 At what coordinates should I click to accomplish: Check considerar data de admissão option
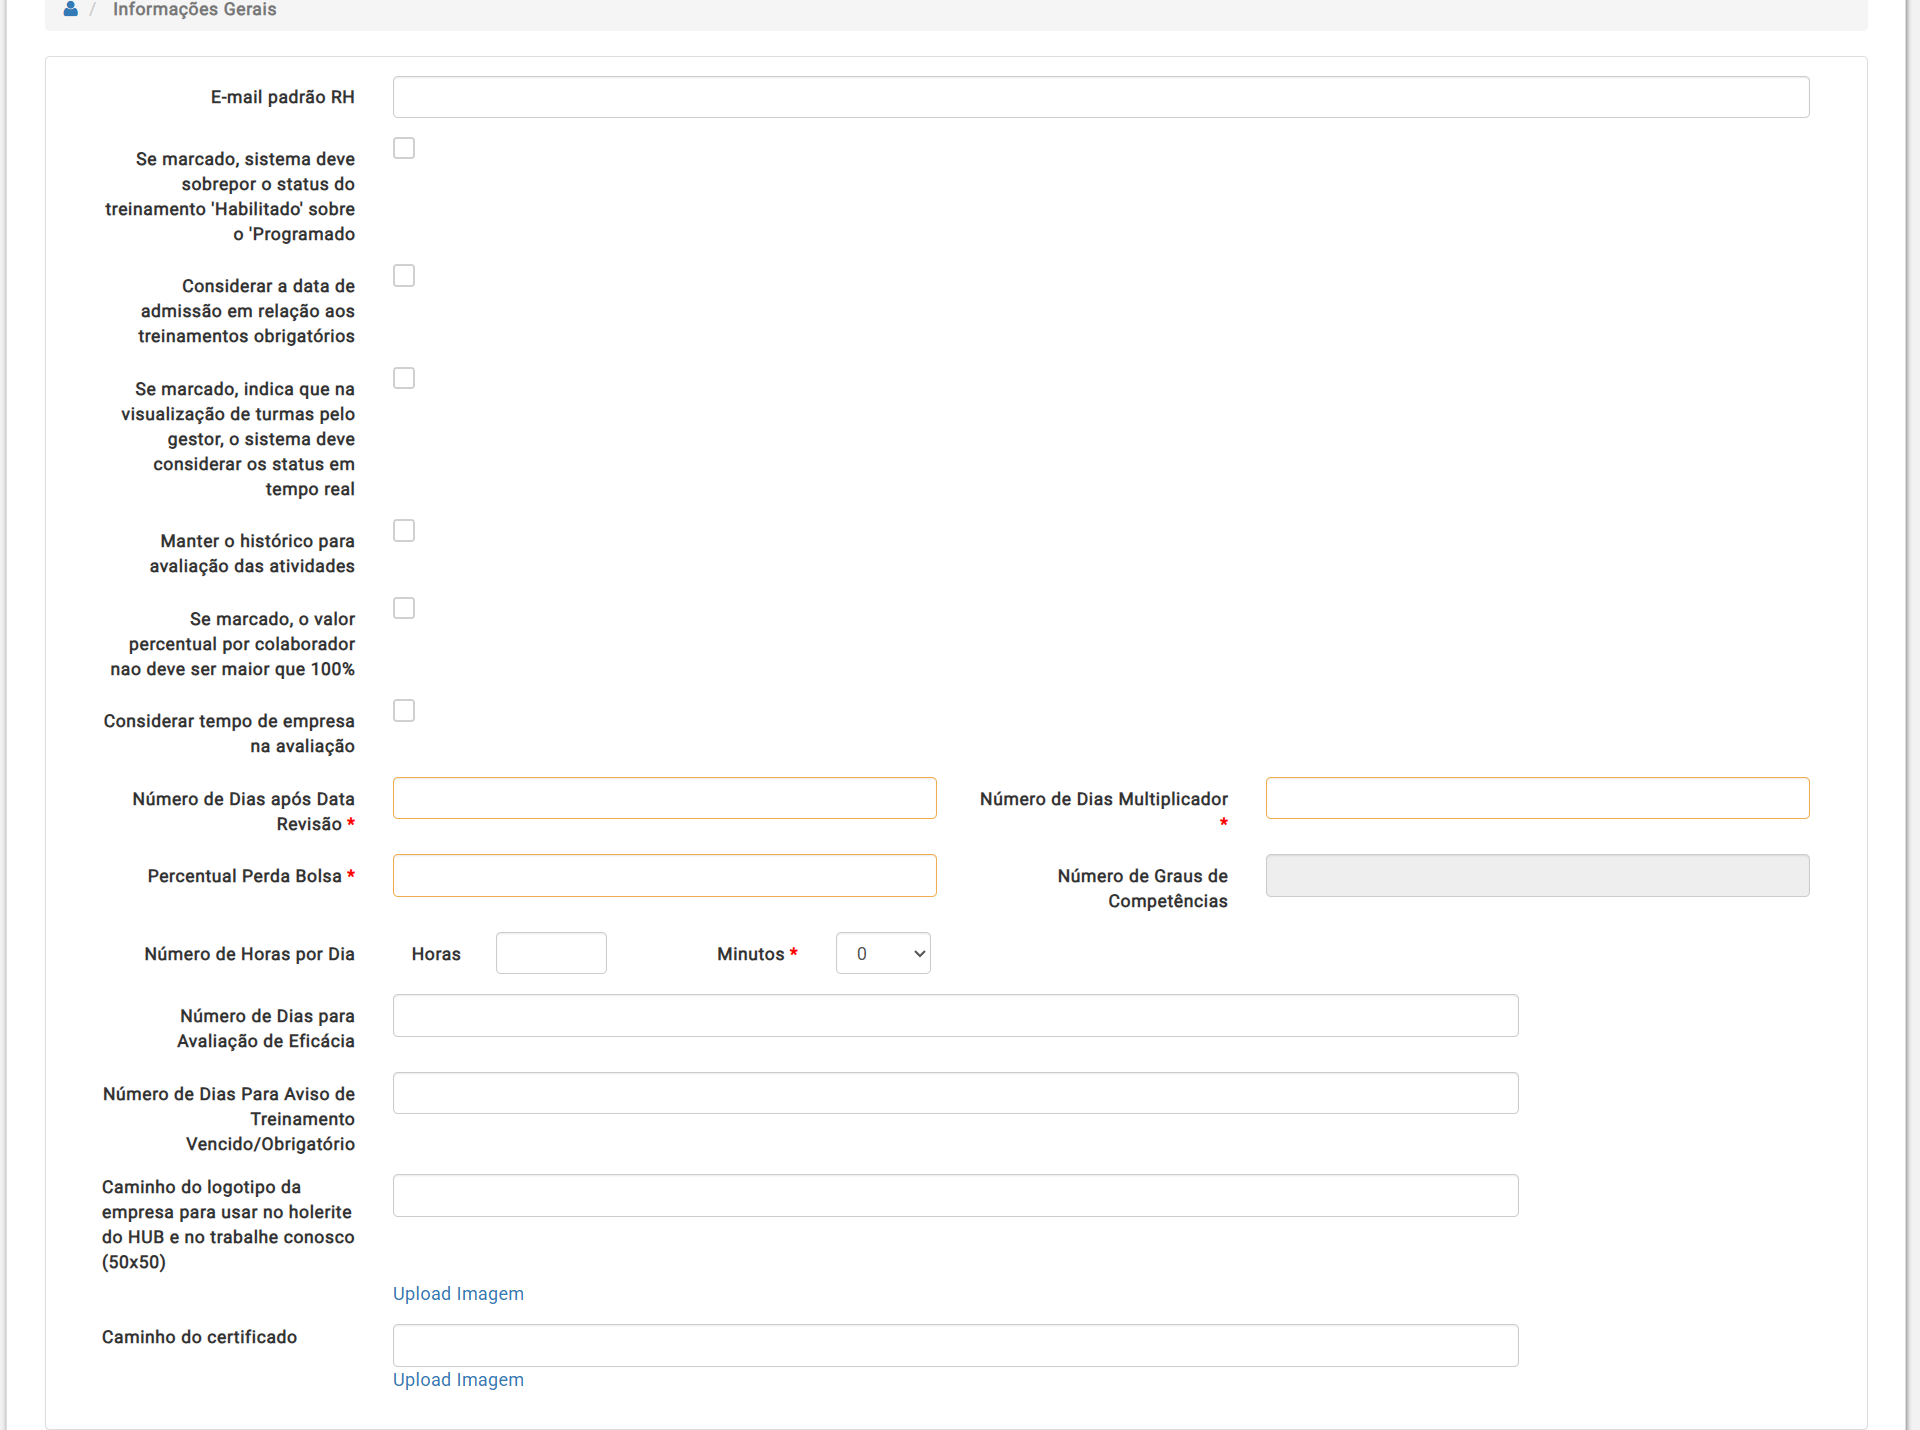404,276
